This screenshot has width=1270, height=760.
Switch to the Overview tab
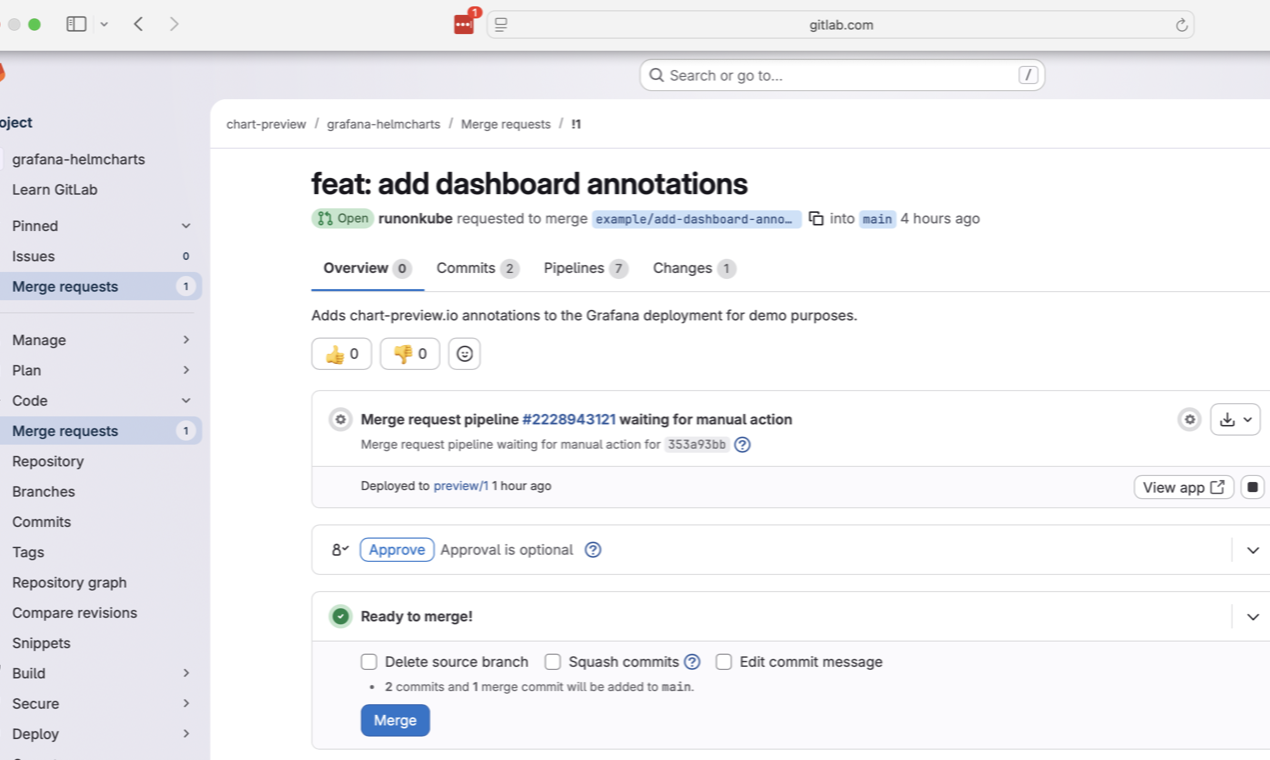click(367, 268)
